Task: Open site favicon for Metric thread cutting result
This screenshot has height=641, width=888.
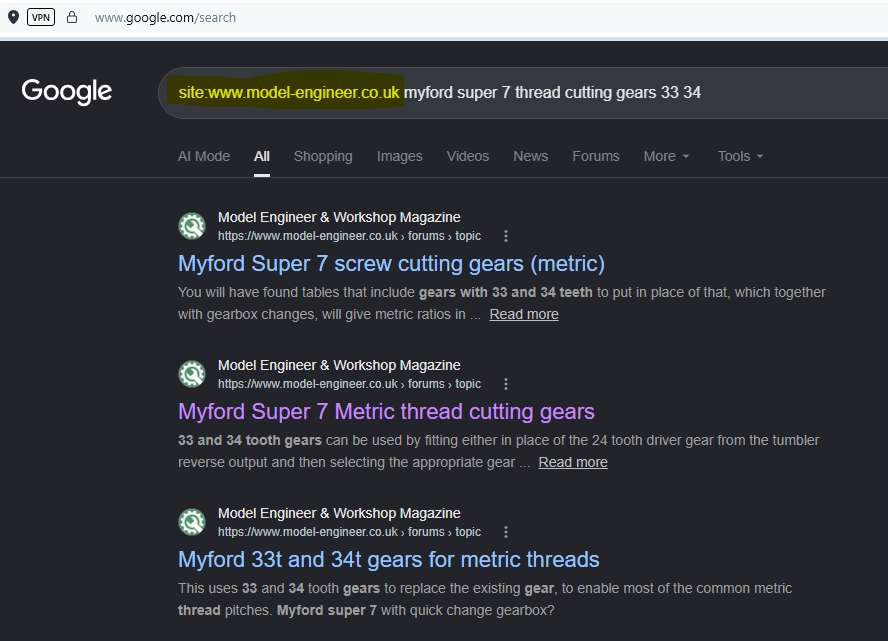Action: 192,374
